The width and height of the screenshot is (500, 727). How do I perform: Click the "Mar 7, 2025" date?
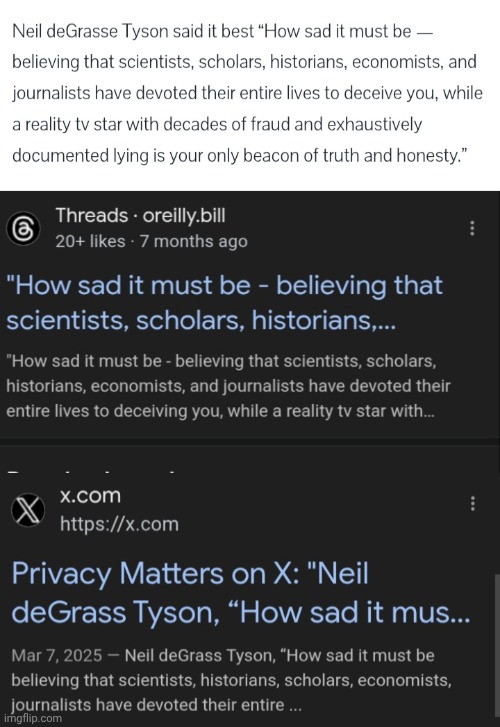pos(57,656)
